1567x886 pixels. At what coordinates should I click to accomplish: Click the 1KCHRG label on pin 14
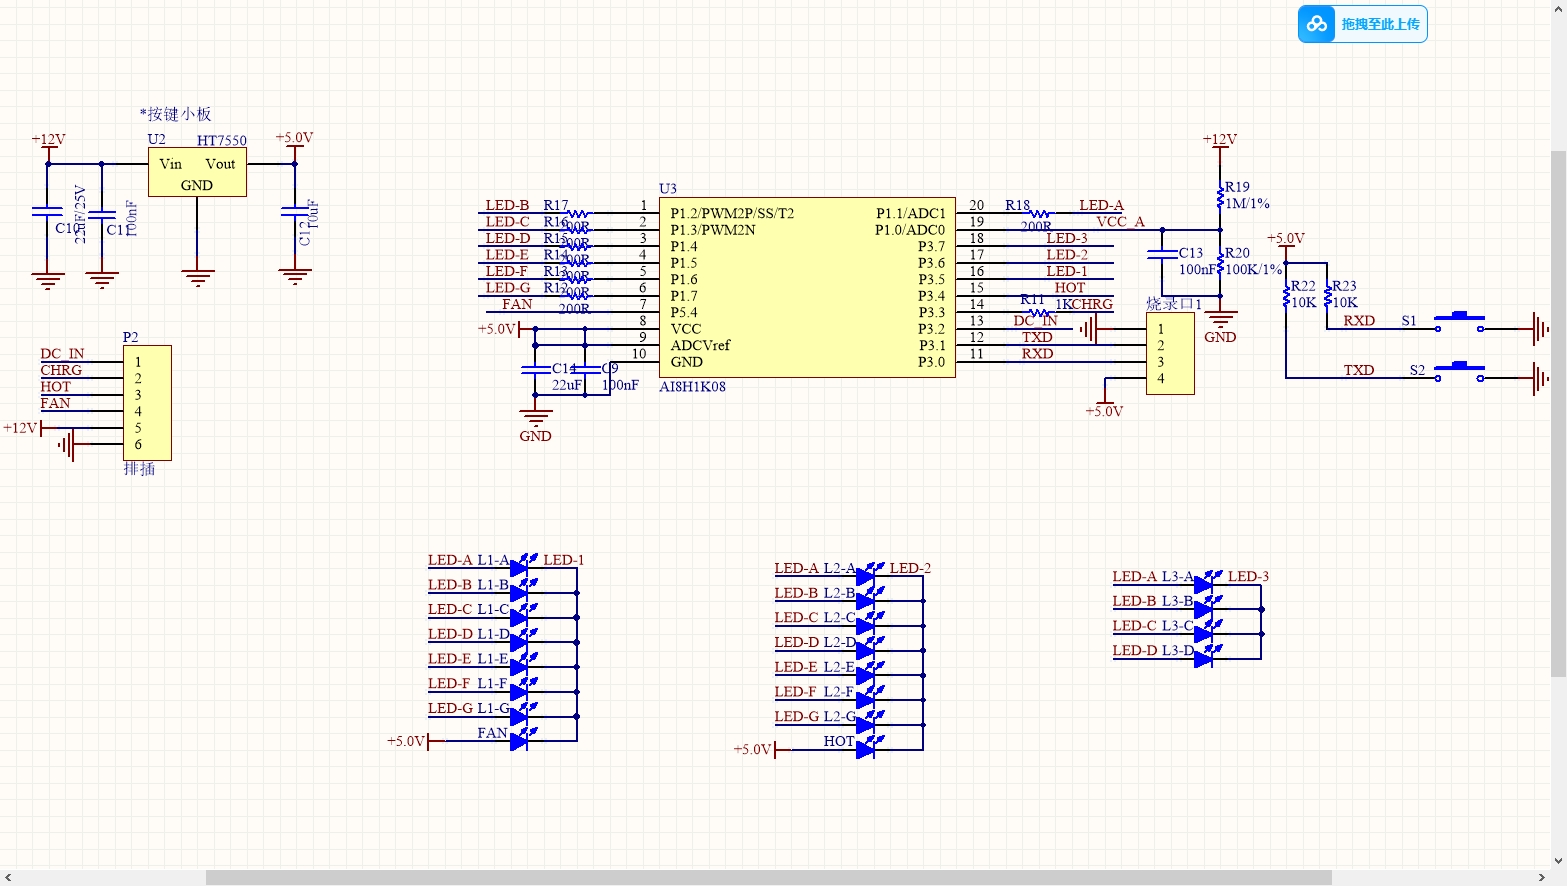click(x=1084, y=304)
